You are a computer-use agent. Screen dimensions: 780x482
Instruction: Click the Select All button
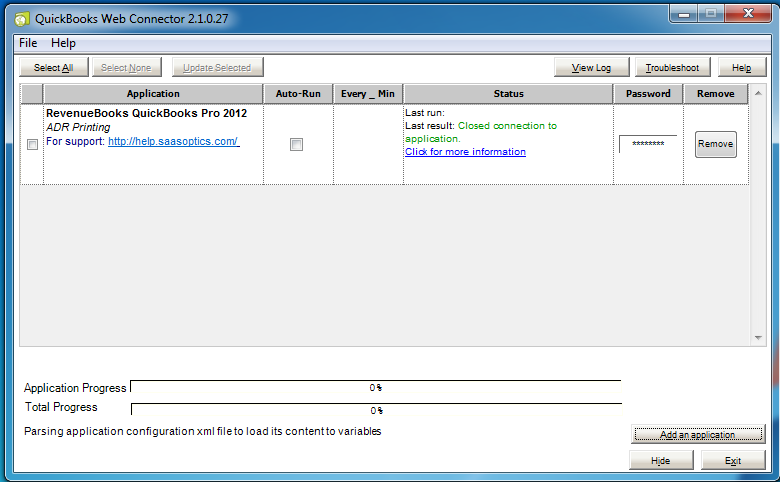click(54, 68)
